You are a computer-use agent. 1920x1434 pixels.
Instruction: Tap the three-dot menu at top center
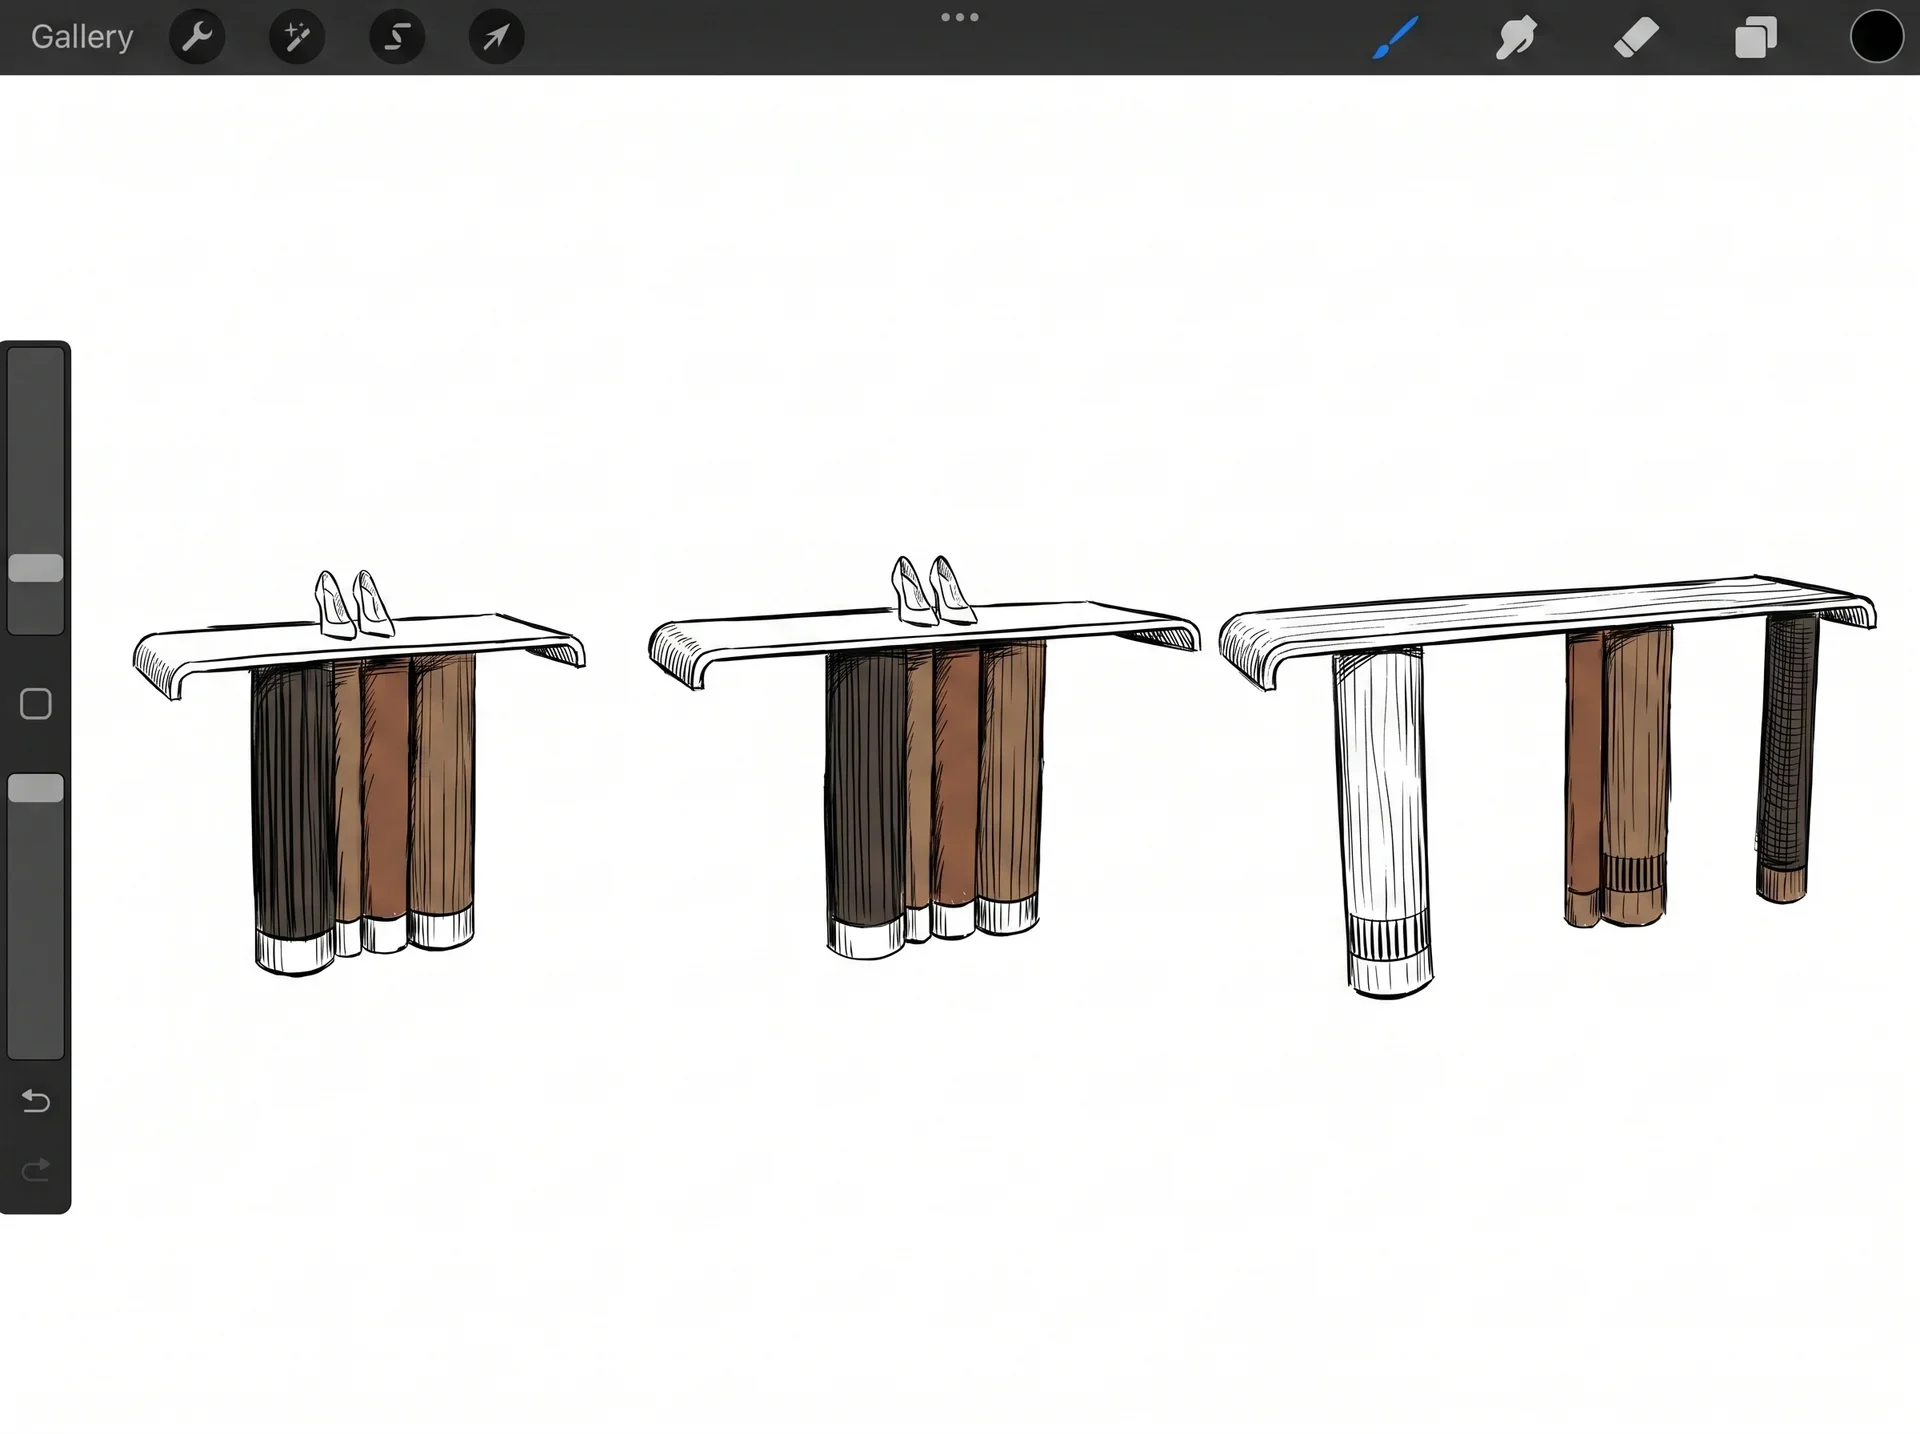pyautogui.click(x=960, y=17)
